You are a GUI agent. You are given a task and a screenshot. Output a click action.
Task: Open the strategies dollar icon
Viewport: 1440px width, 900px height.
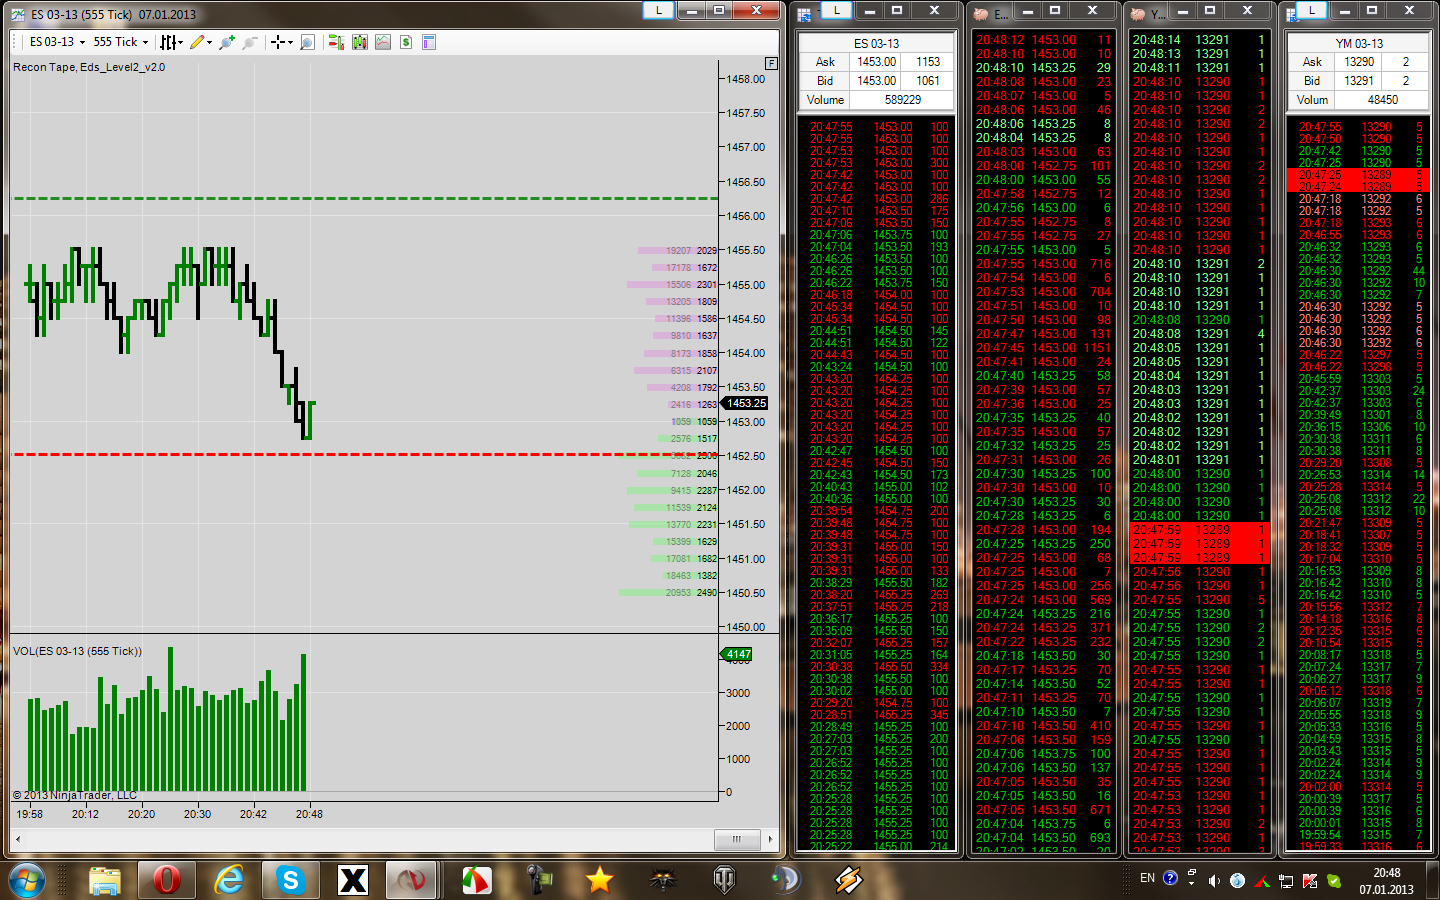coord(406,42)
